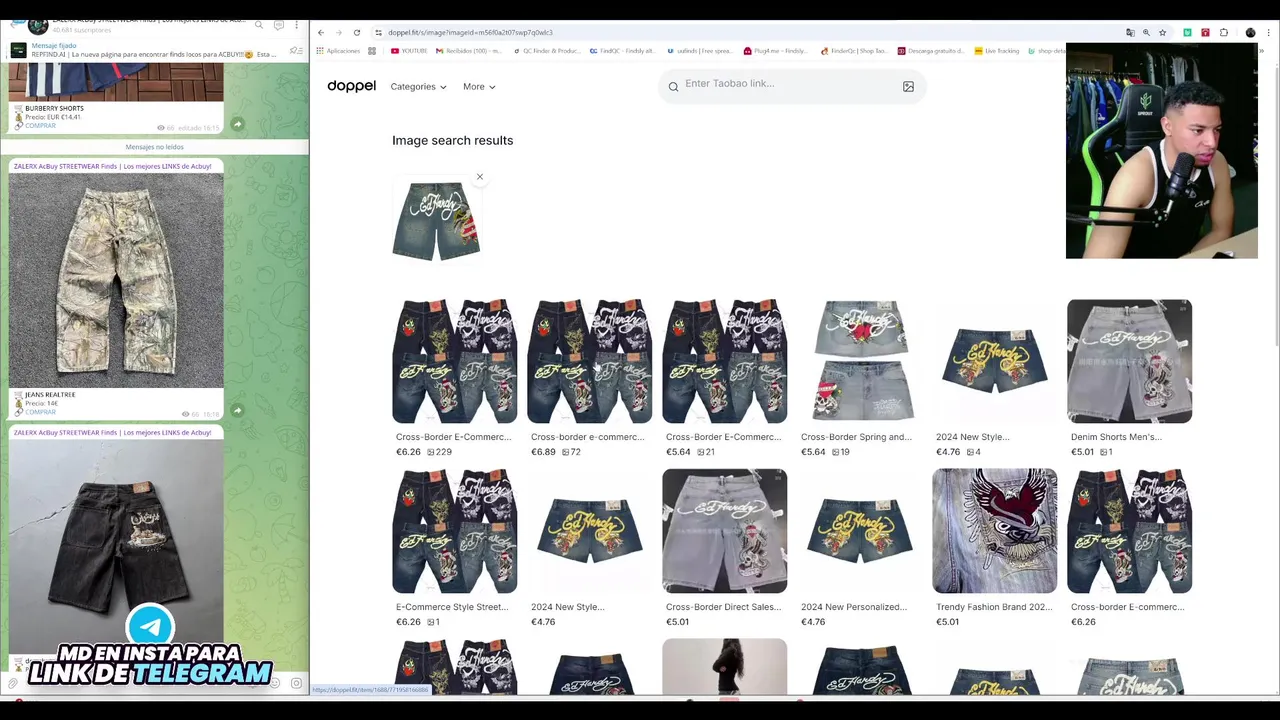Open the Google Translate icon in address bar
1280x720 pixels.
pos(1130,33)
